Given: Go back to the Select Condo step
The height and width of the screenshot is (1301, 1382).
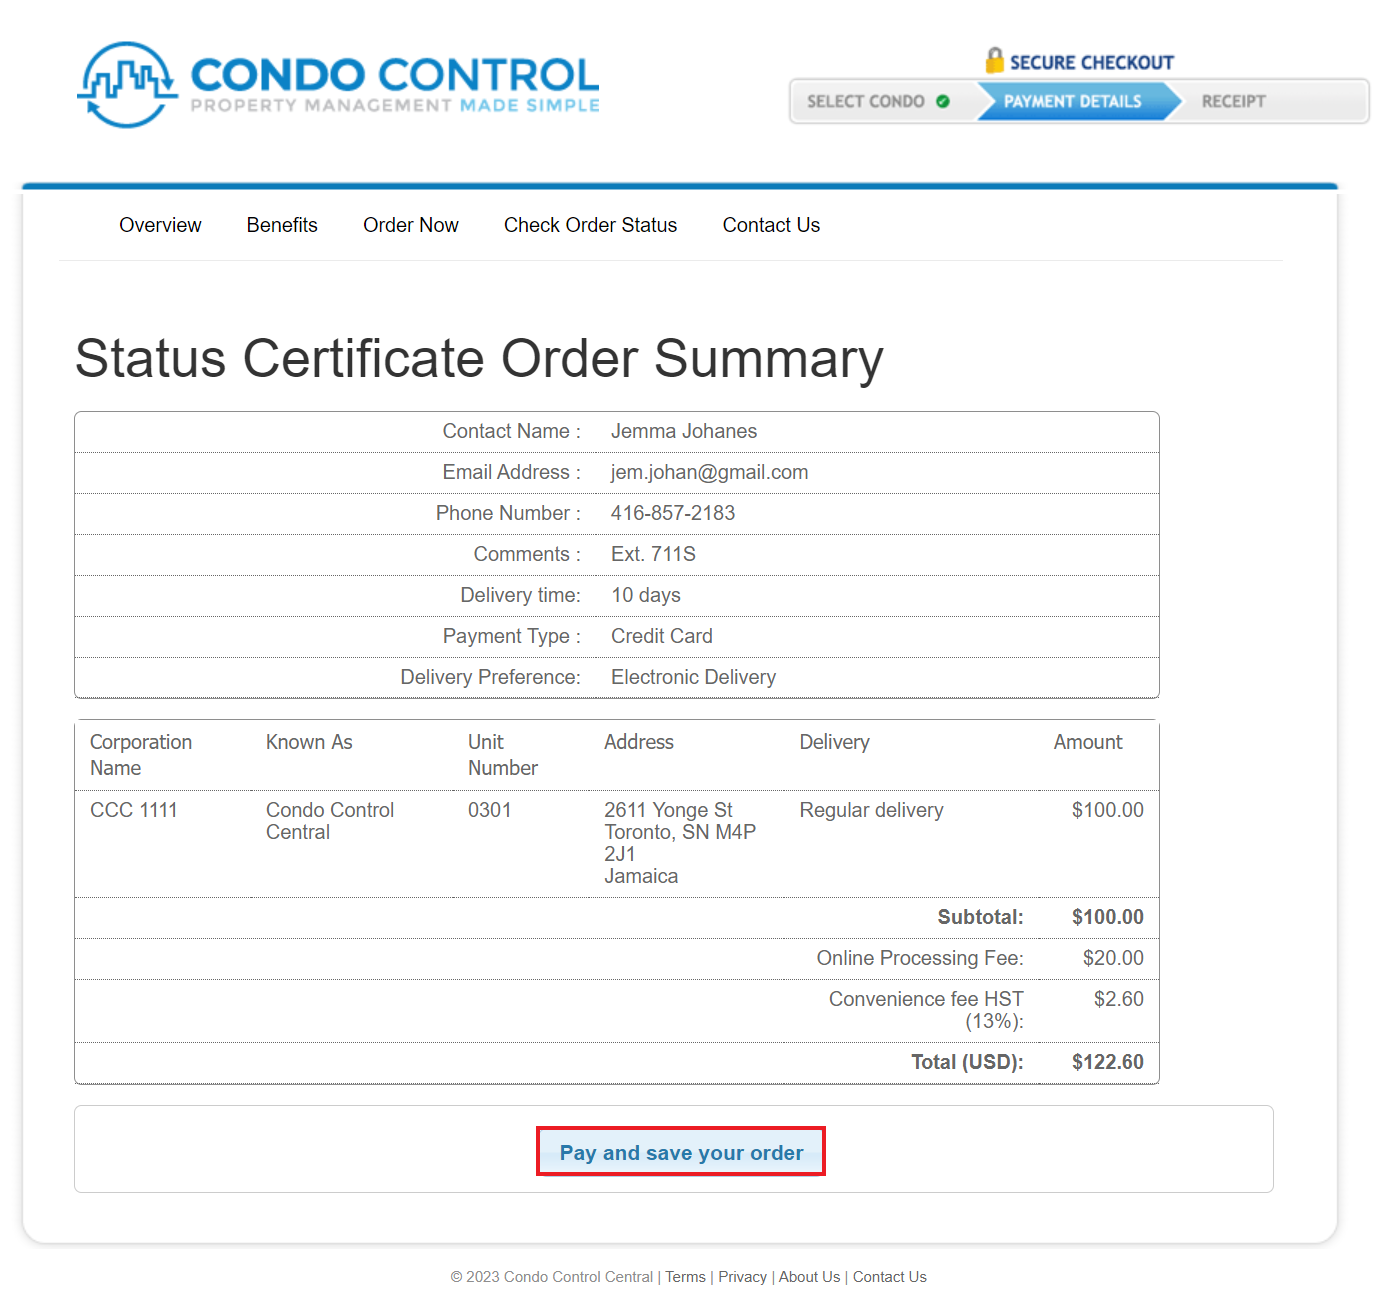Looking at the screenshot, I should pyautogui.click(x=865, y=101).
